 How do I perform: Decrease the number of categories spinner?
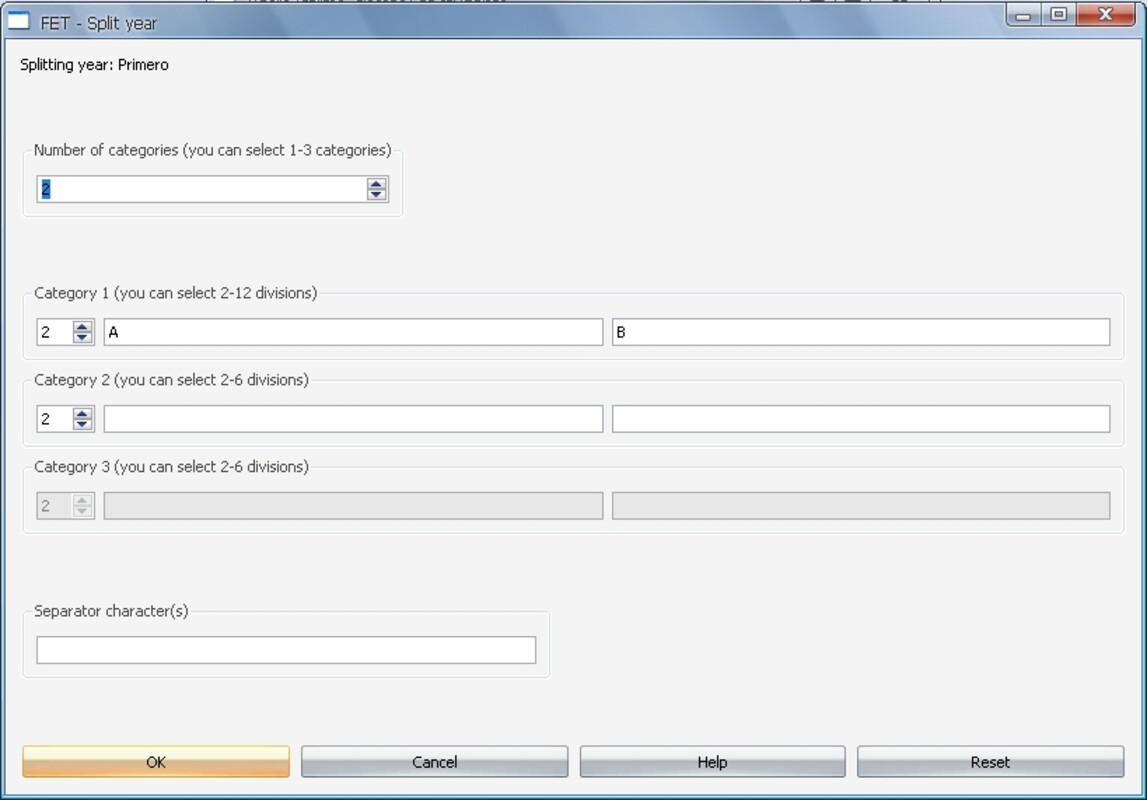[376, 194]
